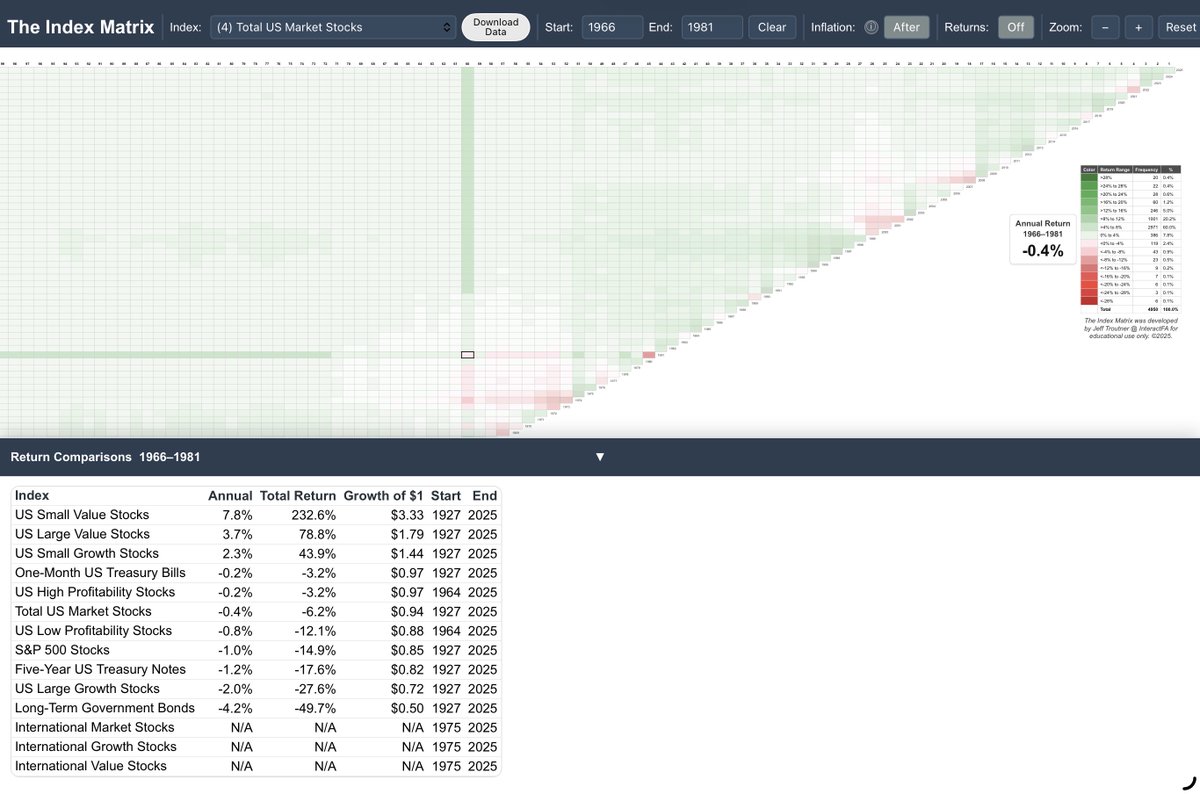Image resolution: width=1200 pixels, height=794 pixels.
Task: Select the International Value Stocks row
Action: 256,766
